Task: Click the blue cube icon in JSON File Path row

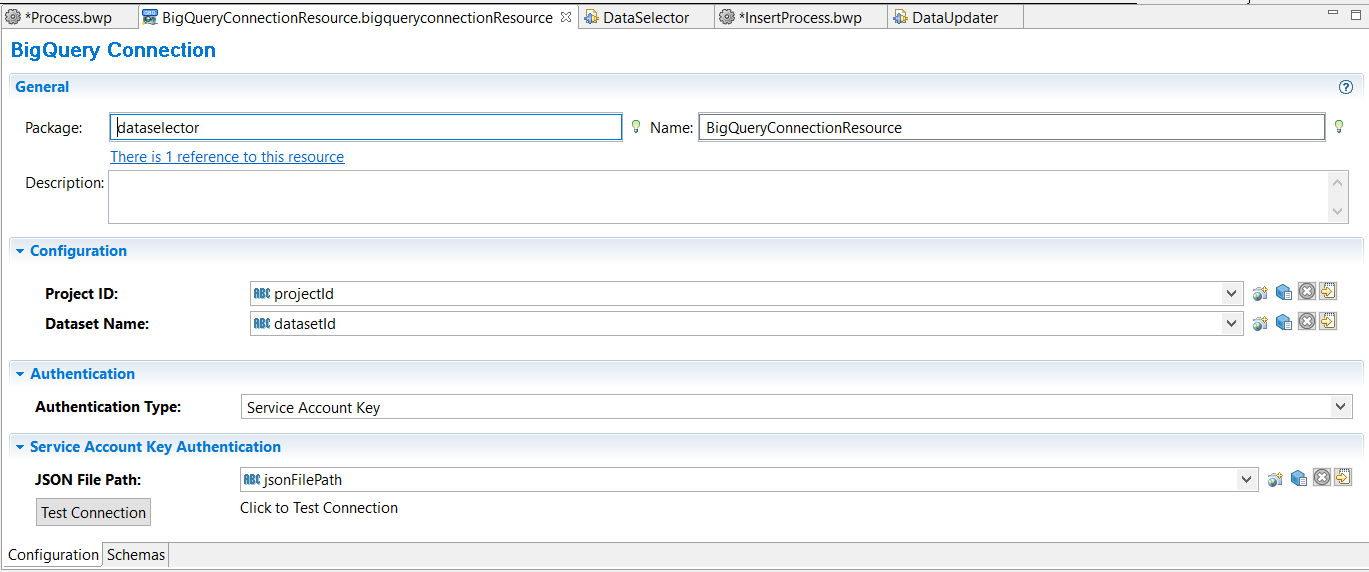Action: [1299, 479]
